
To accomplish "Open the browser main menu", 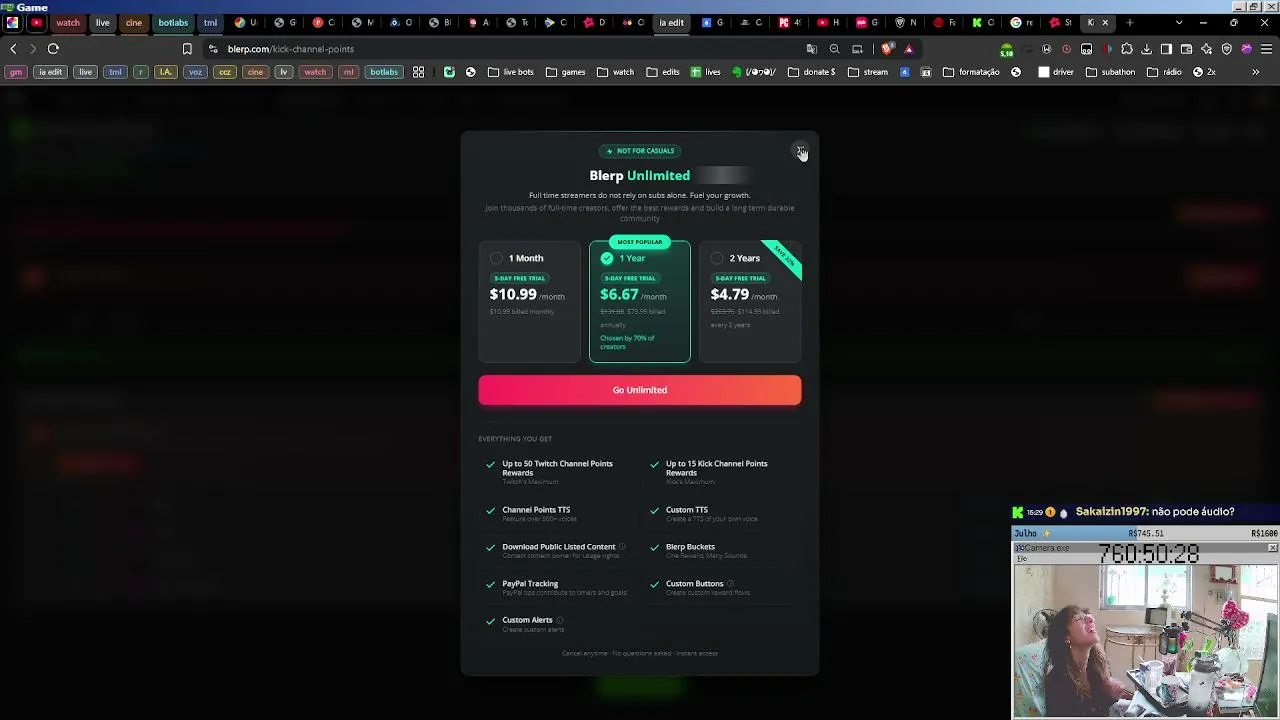I will [1266, 49].
